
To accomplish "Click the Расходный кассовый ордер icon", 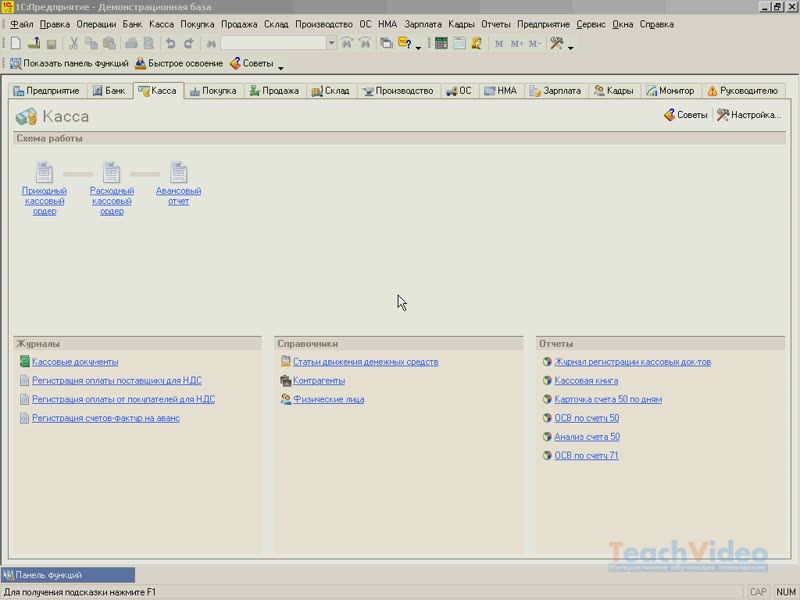I will click(x=111, y=173).
